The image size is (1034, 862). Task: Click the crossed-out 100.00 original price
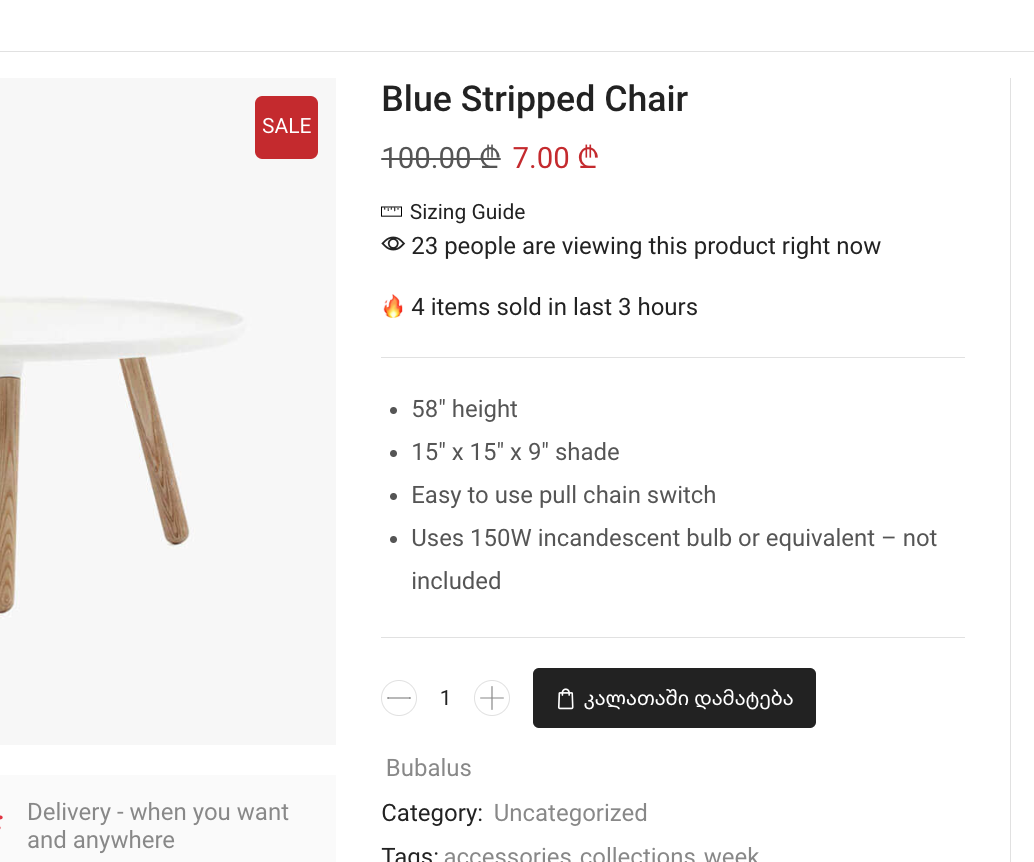(441, 158)
